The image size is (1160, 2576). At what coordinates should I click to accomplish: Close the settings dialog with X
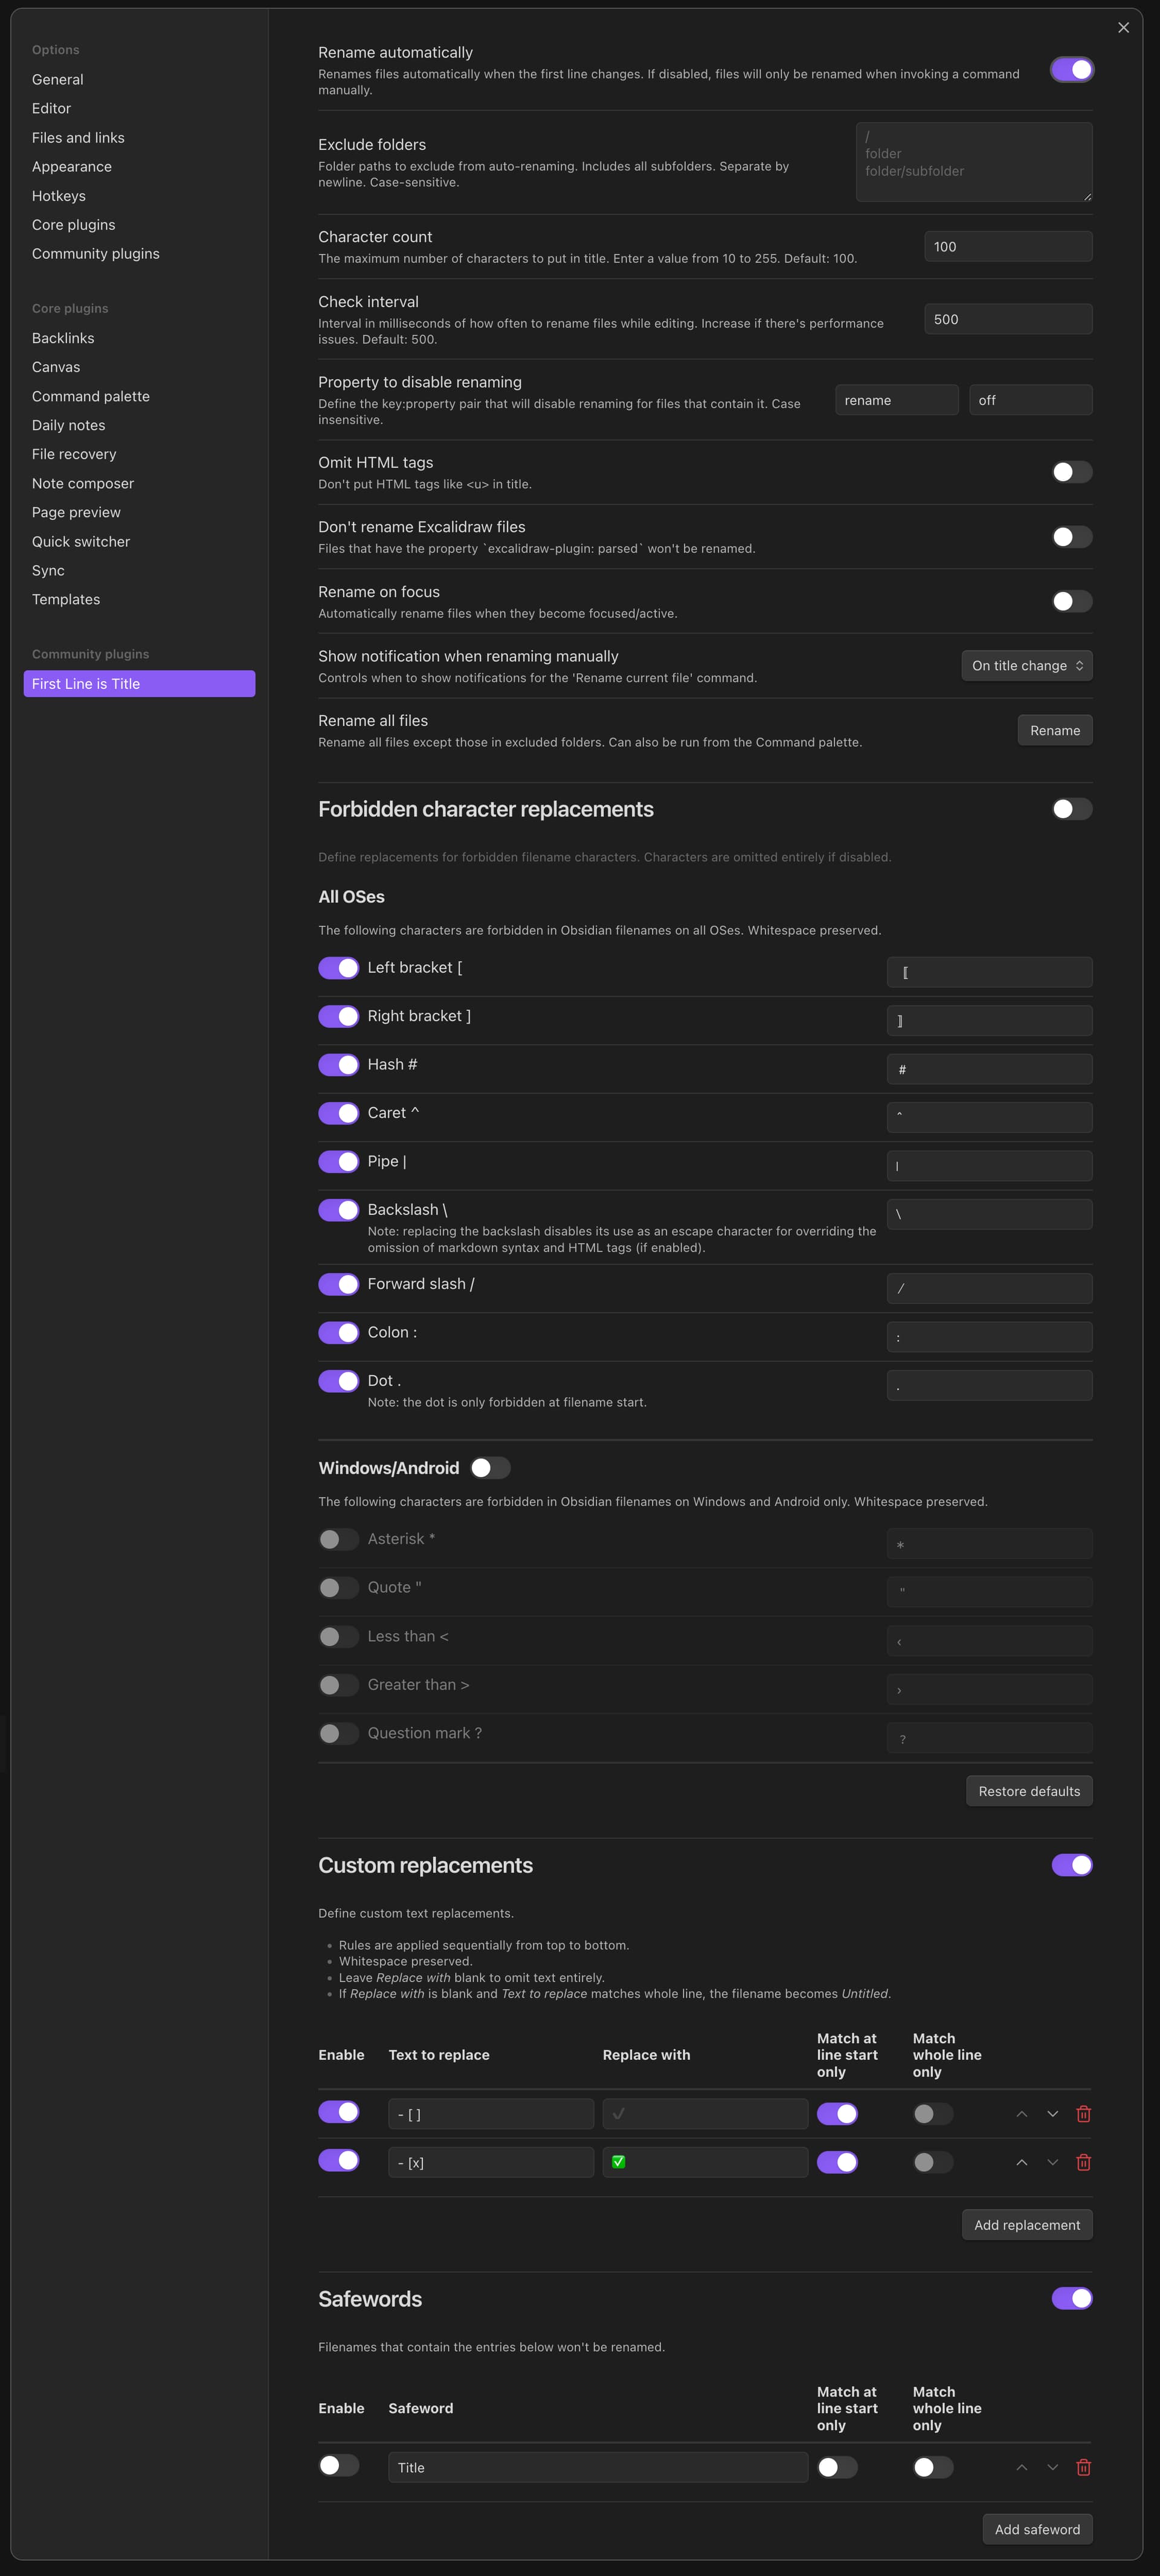click(1123, 28)
